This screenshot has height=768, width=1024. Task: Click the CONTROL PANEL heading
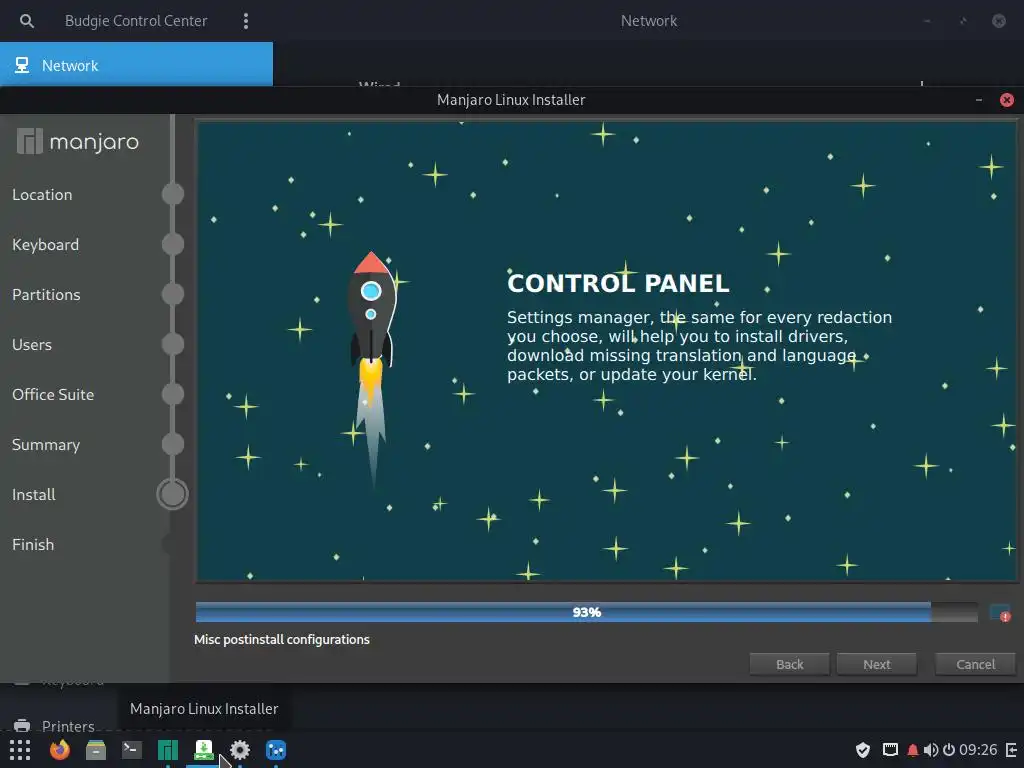(618, 283)
